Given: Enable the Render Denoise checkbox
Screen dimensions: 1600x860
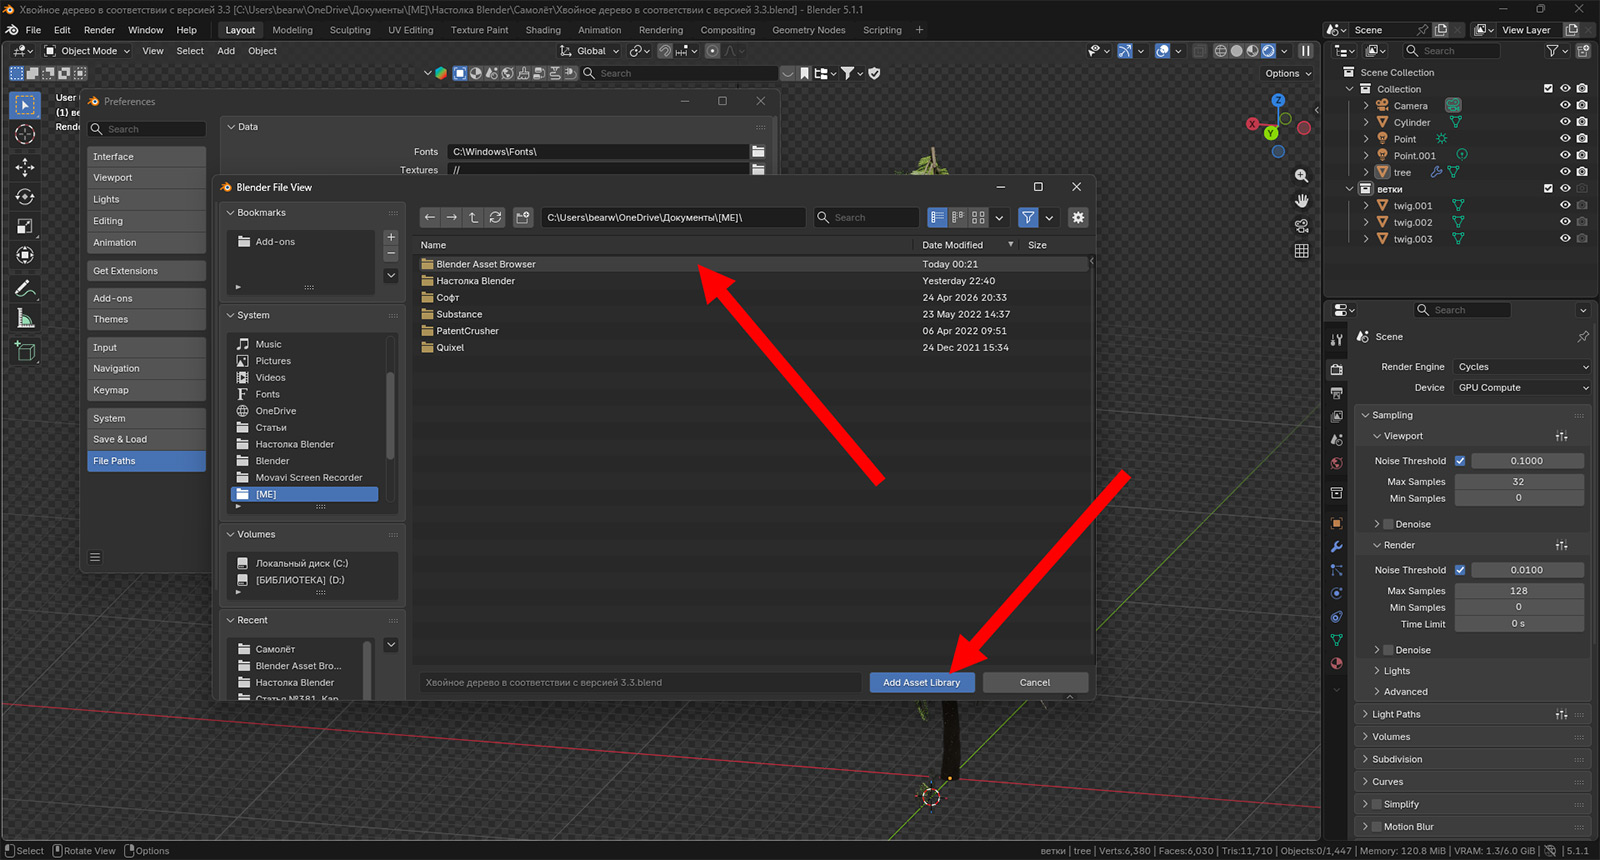Looking at the screenshot, I should [x=1388, y=650].
